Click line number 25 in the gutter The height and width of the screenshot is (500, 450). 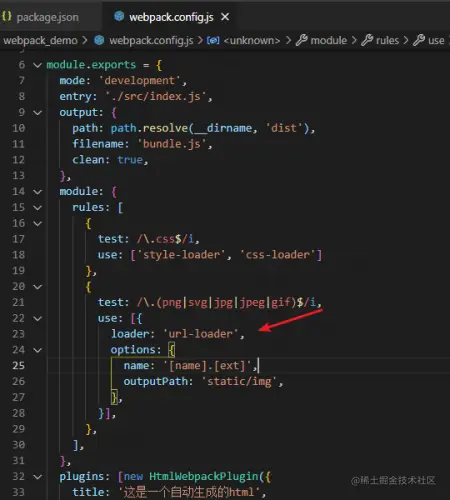coord(19,366)
